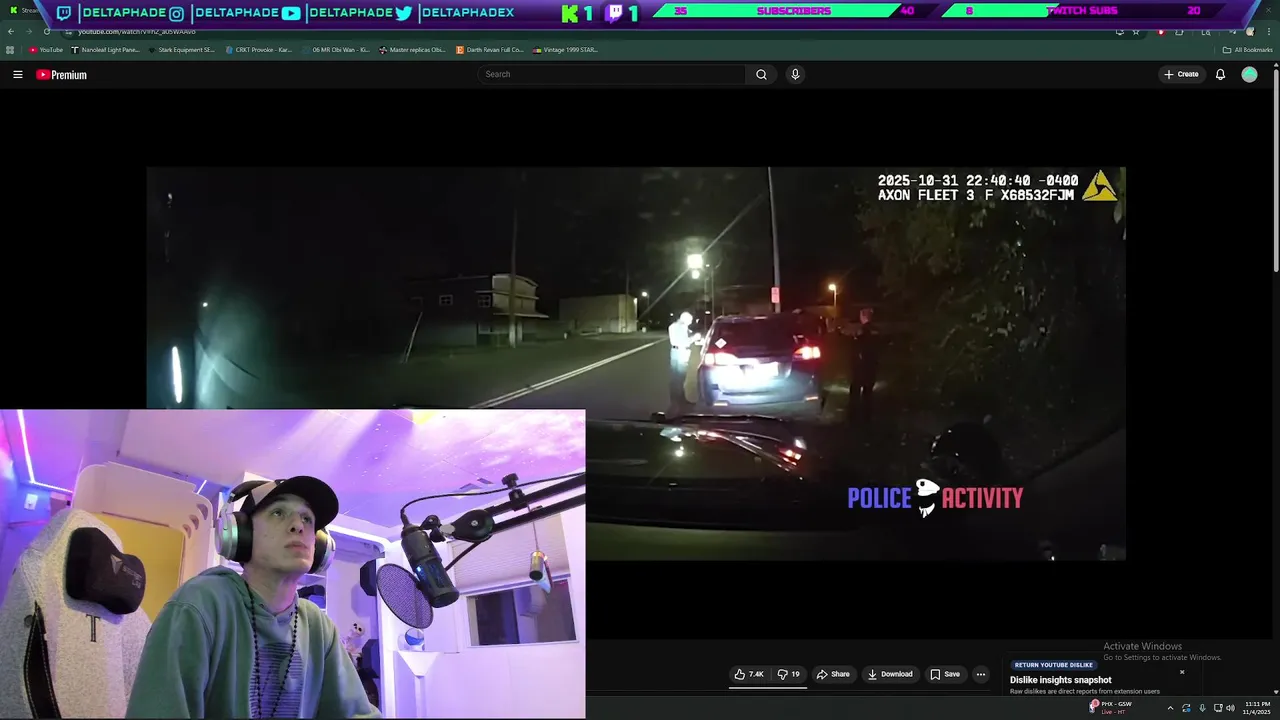Viewport: 1280px width, 720px height.
Task: Save the video to a playlist
Action: click(945, 674)
